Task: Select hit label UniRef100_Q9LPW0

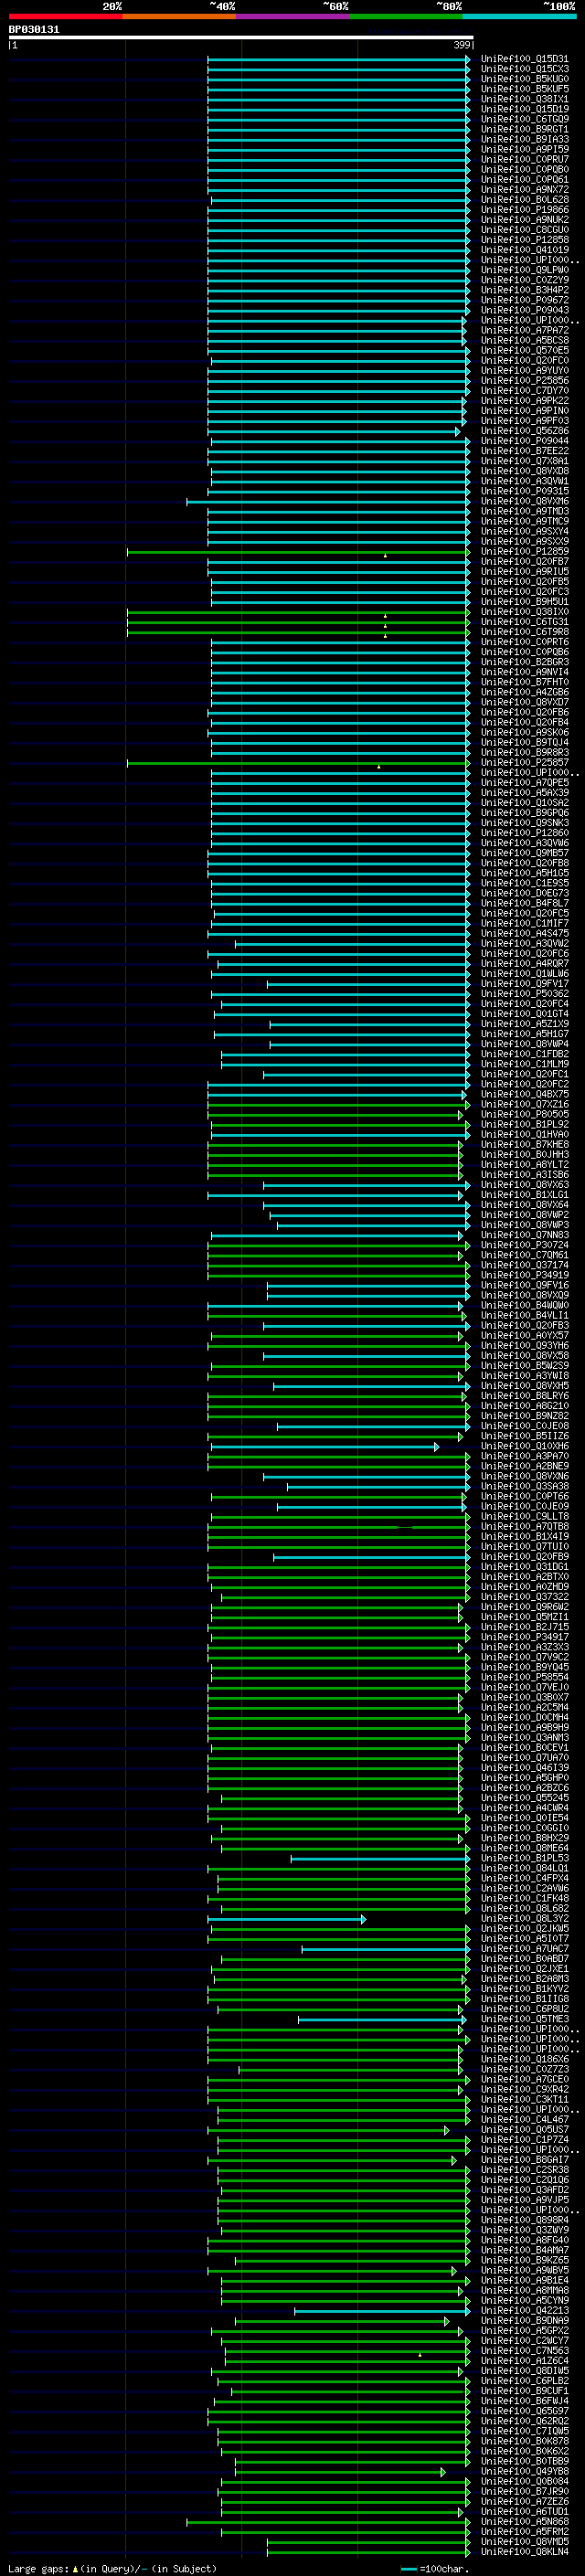Action: 525,270
